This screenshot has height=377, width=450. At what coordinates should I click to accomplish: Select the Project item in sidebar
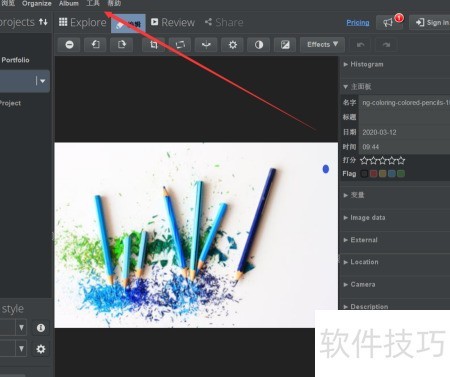(x=10, y=103)
